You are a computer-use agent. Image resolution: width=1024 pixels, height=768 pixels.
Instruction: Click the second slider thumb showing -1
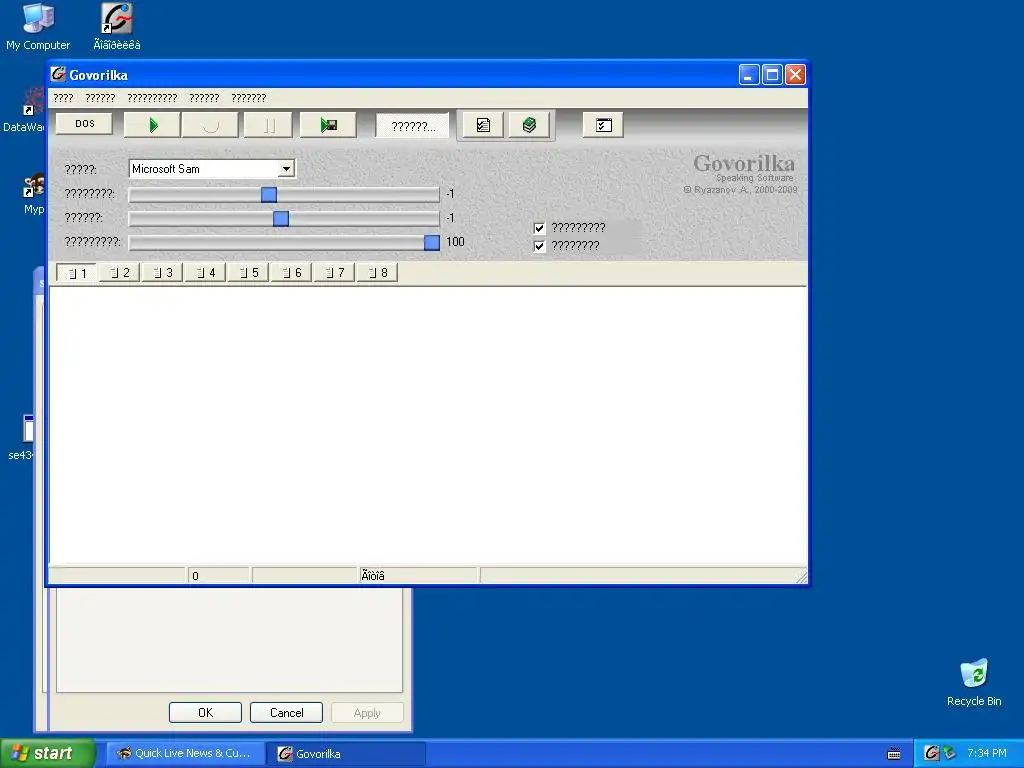tap(281, 219)
